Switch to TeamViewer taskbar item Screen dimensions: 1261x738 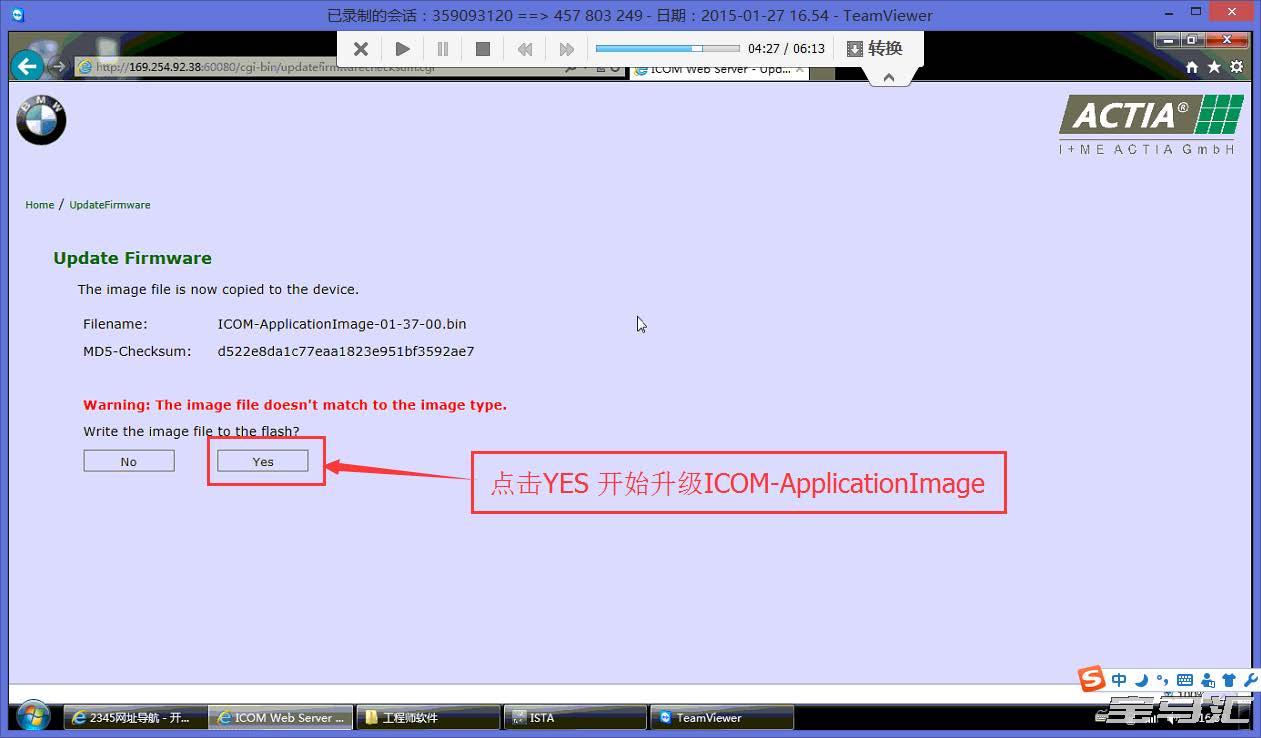[723, 717]
